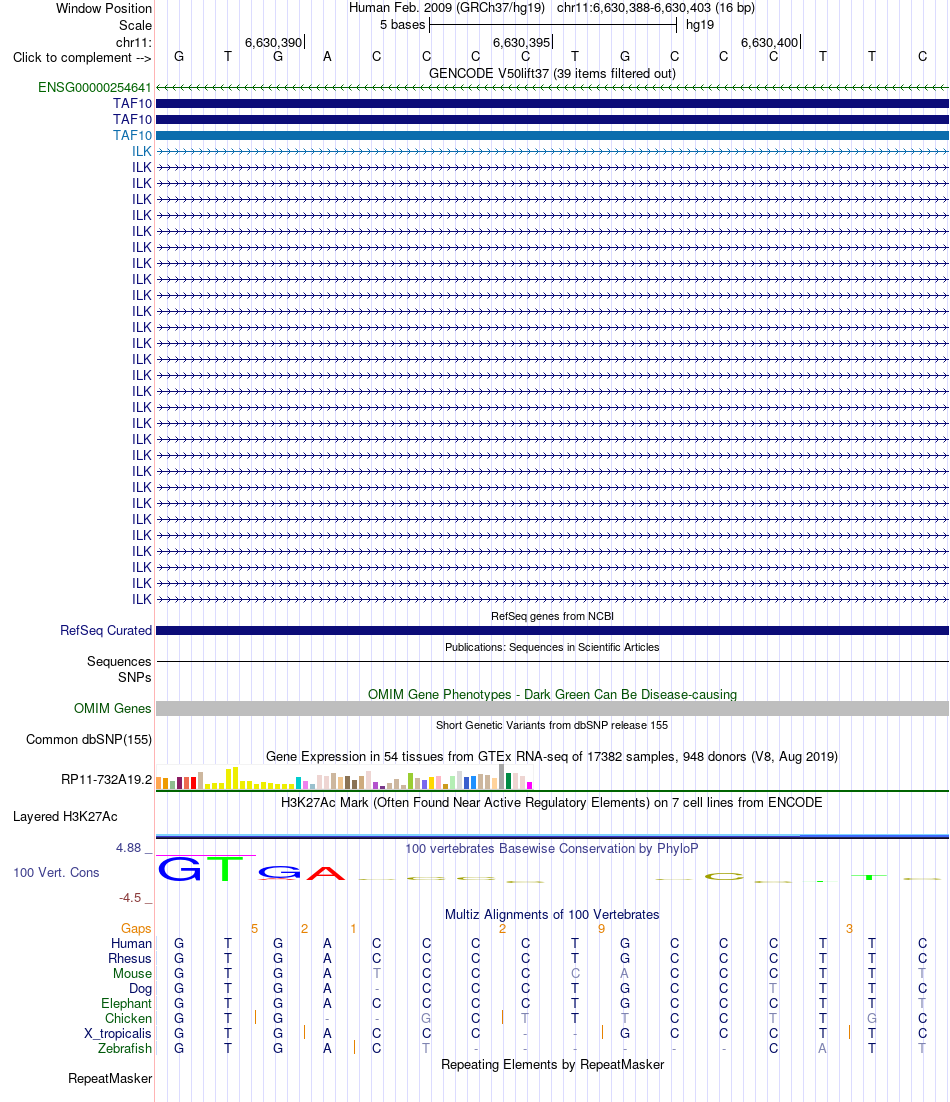Image resolution: width=950 pixels, height=1102 pixels.
Task: Click the orange Gaps row label
Action: point(136,928)
